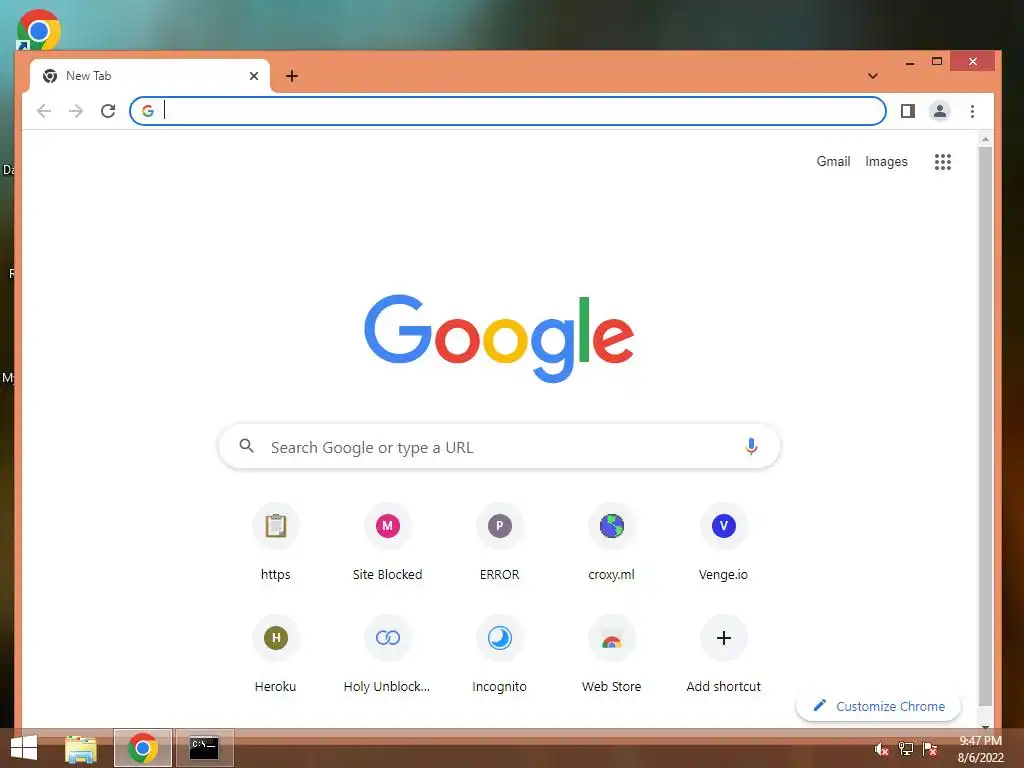Reload the current page
Screen dimensions: 1024x768
pyautogui.click(x=108, y=111)
